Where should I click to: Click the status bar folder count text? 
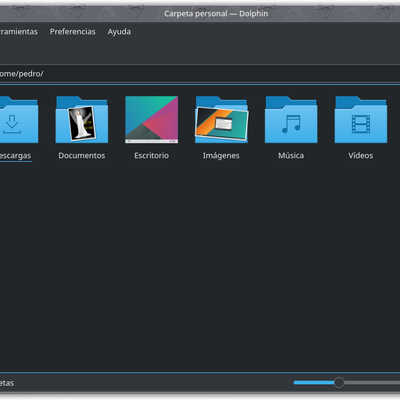pos(7,383)
